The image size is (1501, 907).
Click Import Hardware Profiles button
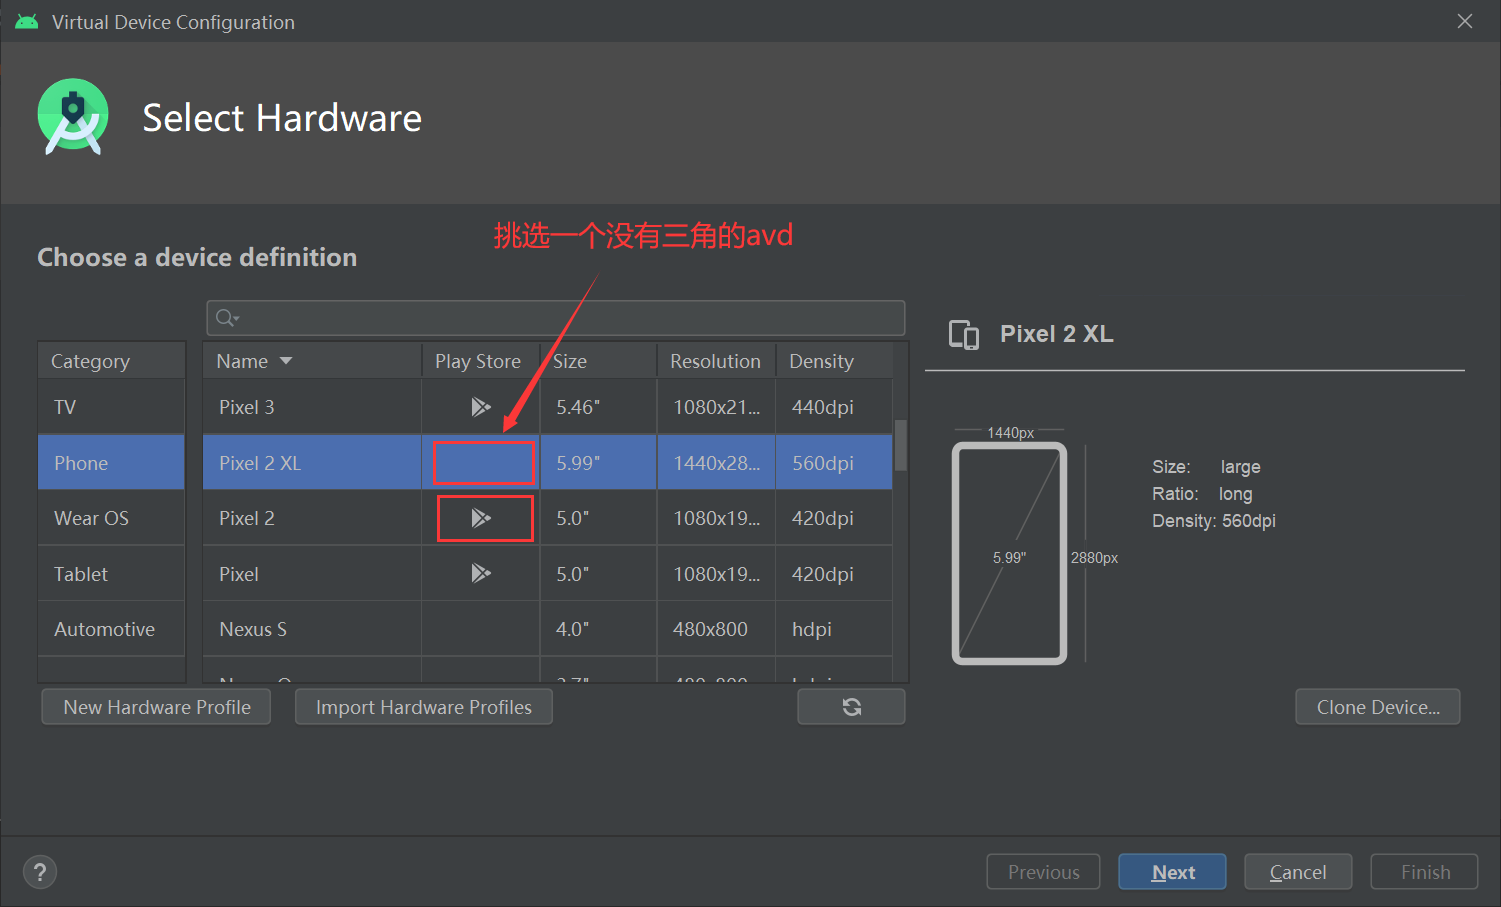coord(424,707)
